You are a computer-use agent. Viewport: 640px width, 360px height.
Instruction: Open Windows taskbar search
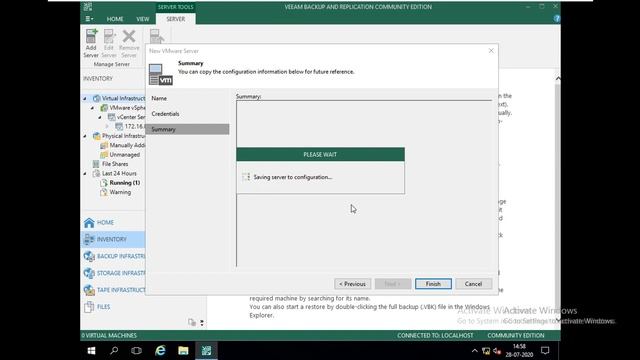[114, 351]
